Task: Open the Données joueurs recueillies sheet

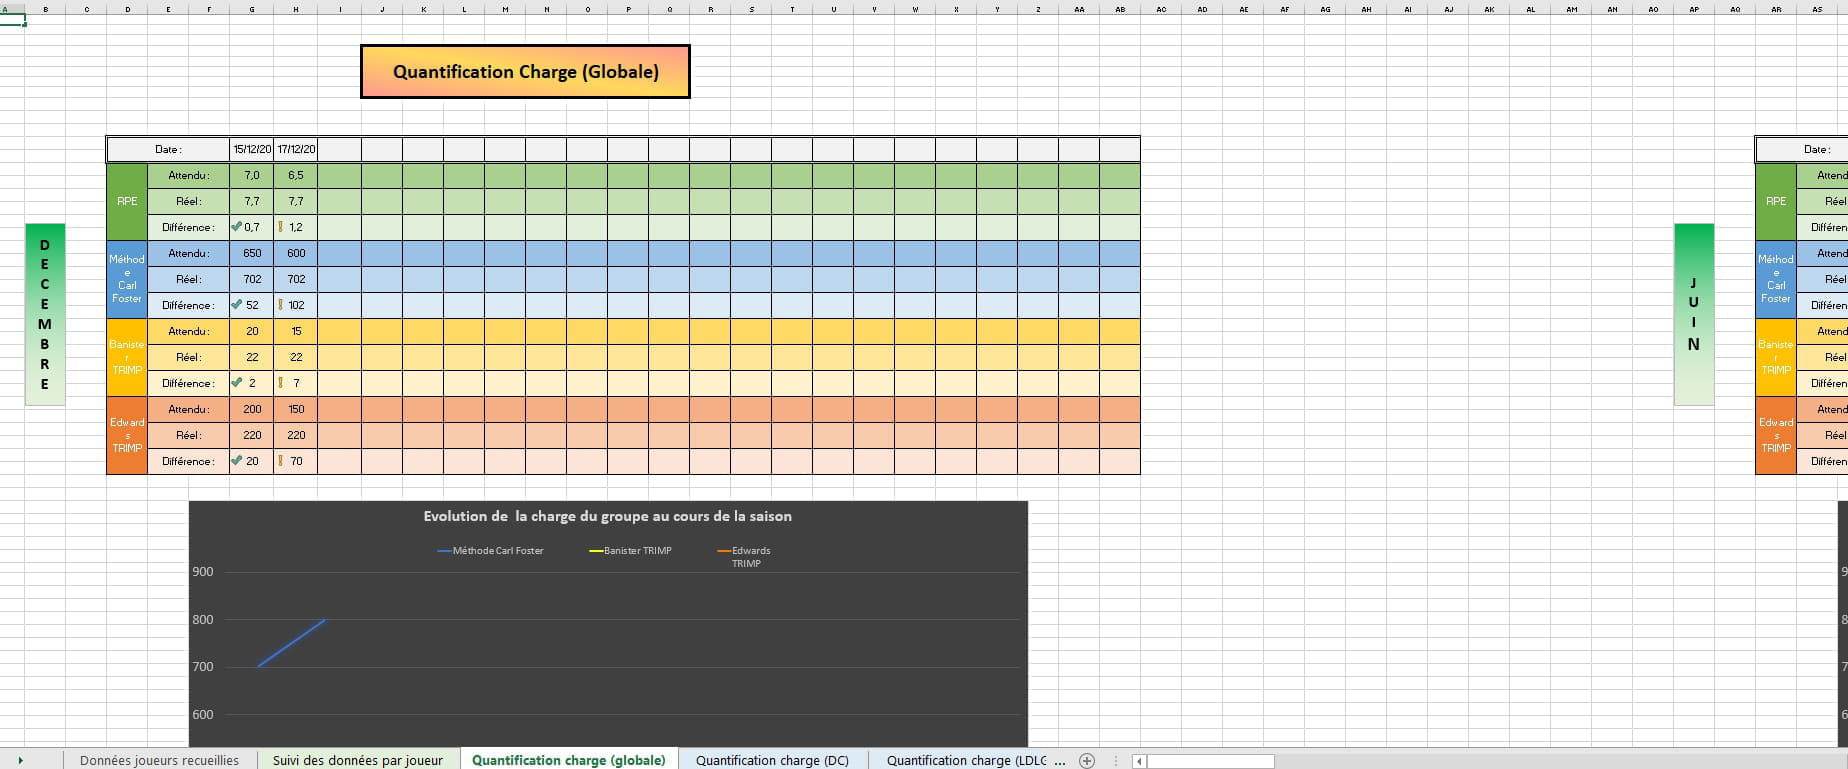Action: coord(159,761)
